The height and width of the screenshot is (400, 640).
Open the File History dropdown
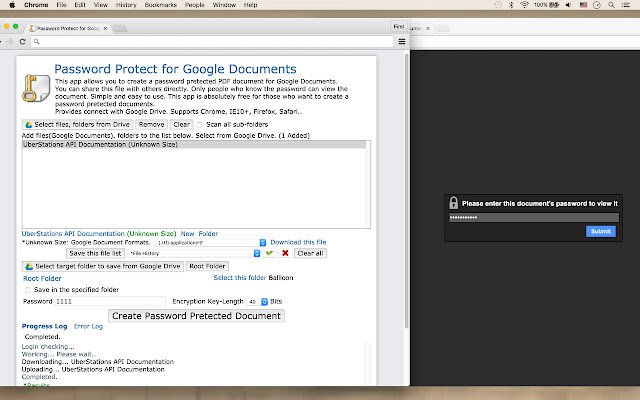[194, 253]
